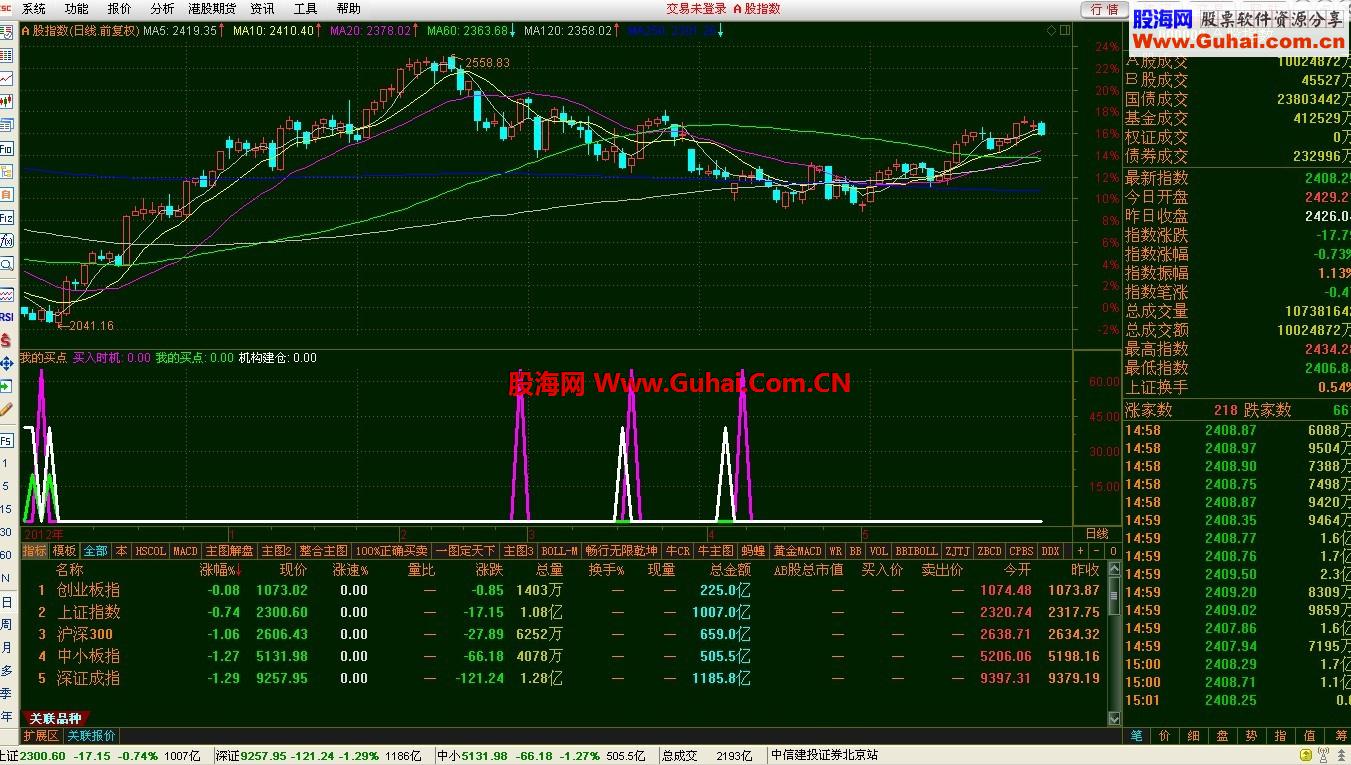Click the 0 button beside indicator tabs
The height and width of the screenshot is (765, 1351).
click(1113, 551)
